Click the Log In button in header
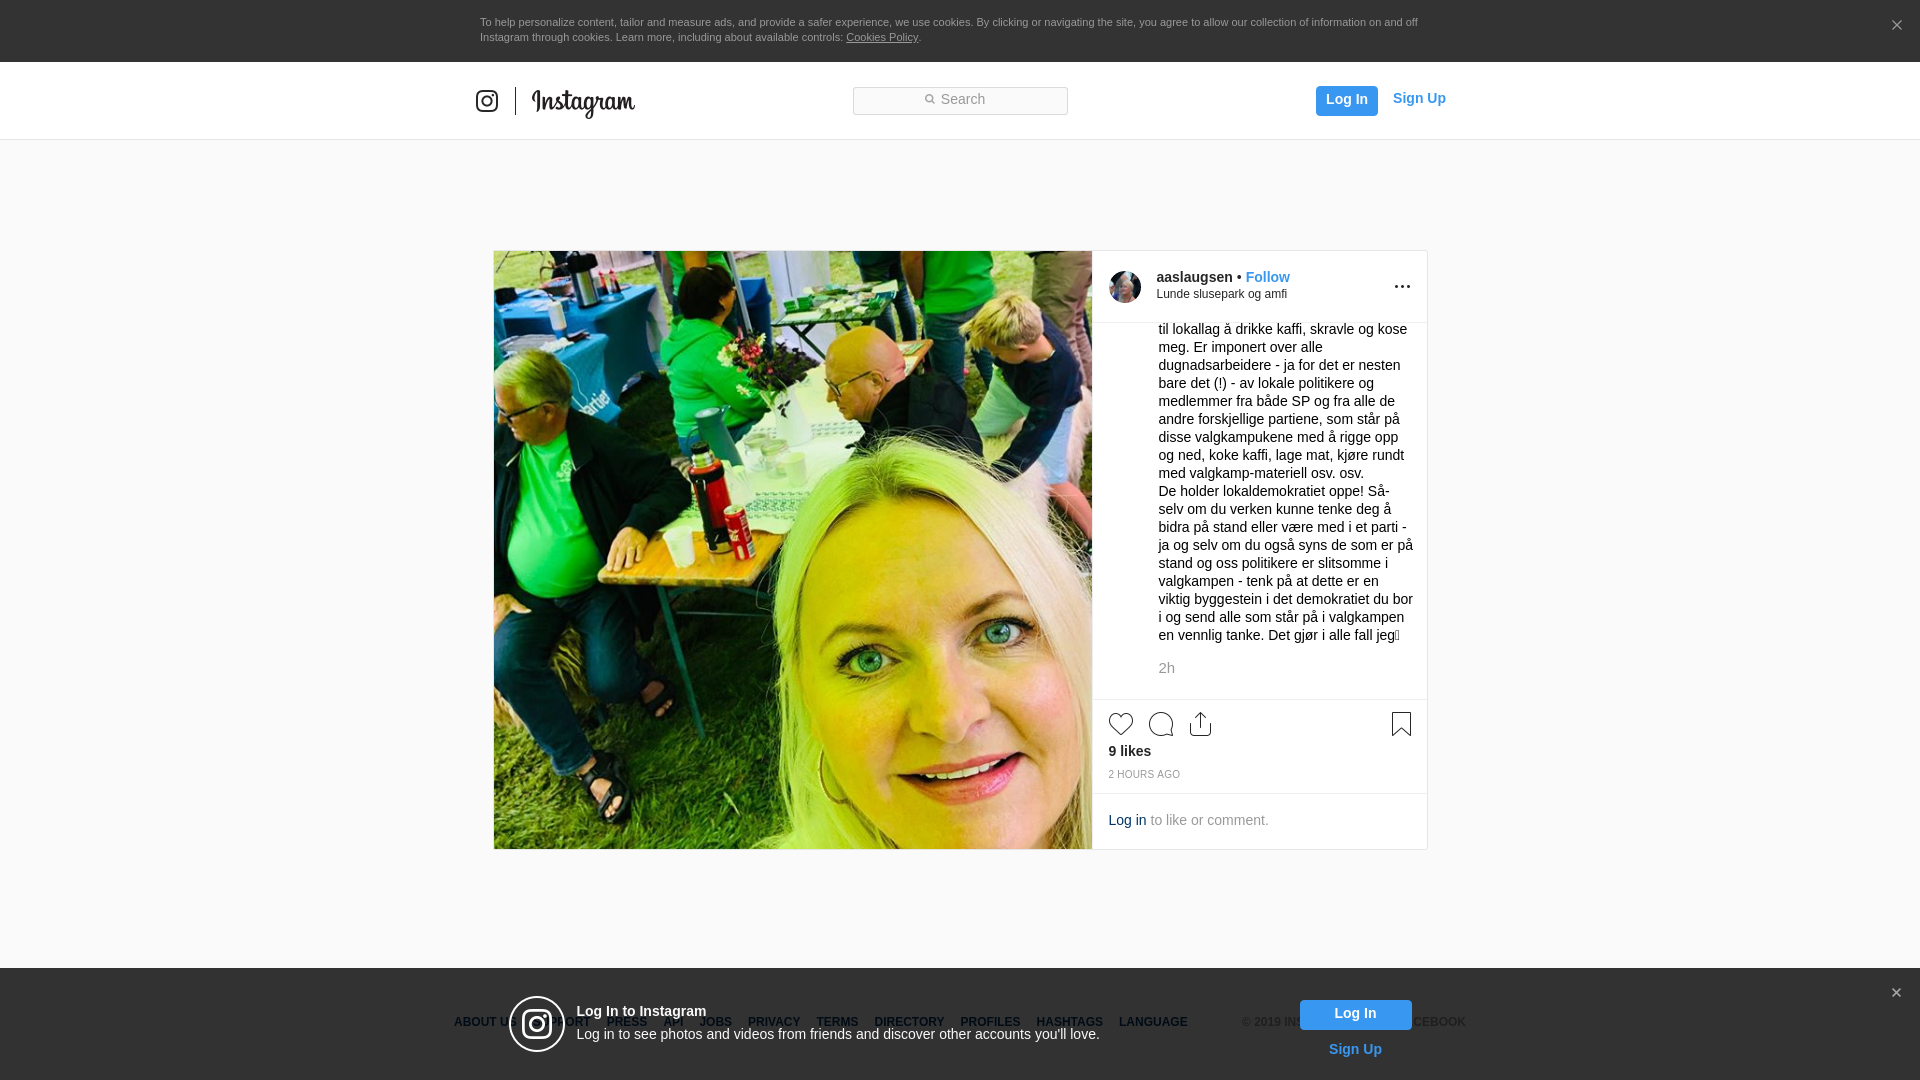The width and height of the screenshot is (1920, 1080). pyautogui.click(x=1346, y=100)
